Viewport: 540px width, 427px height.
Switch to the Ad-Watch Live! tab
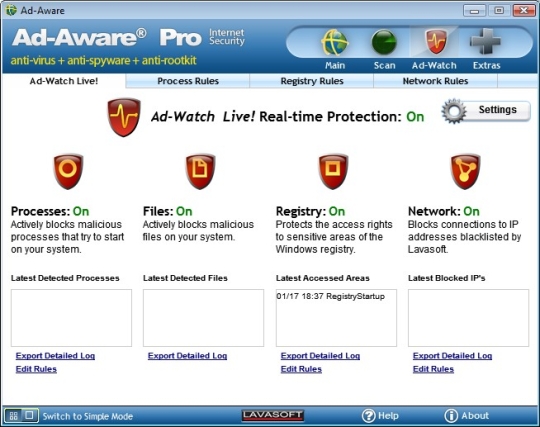click(x=64, y=81)
